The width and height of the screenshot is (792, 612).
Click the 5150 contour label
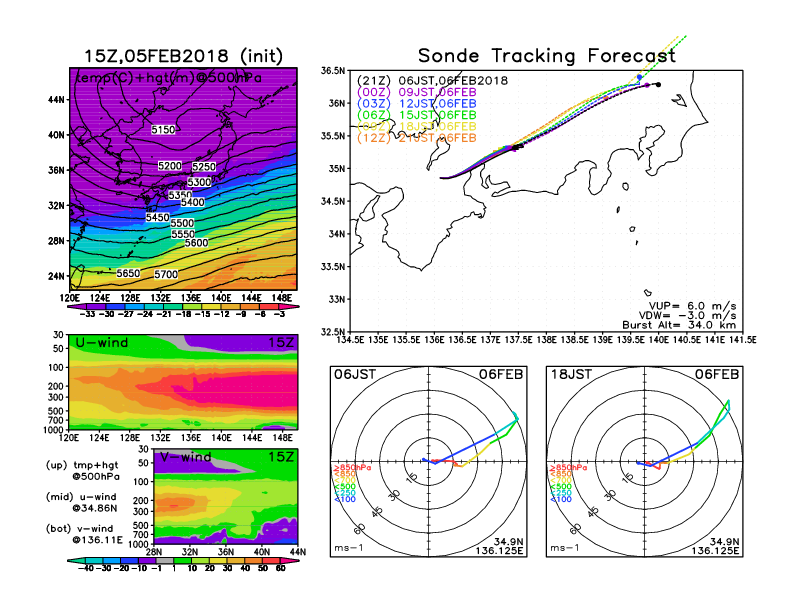click(163, 130)
